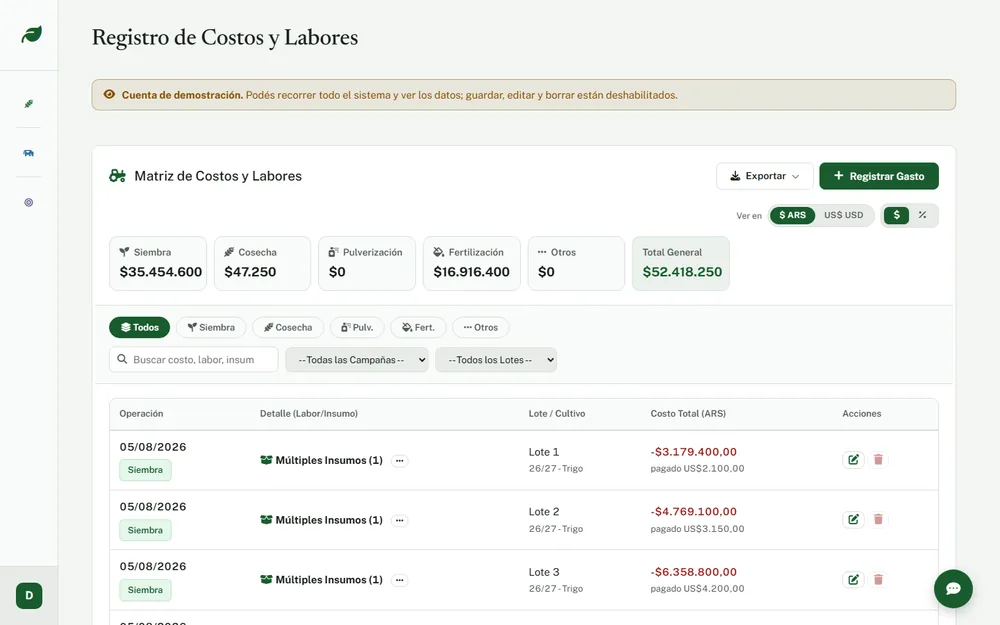
Task: Open the tractor/machinery icon in sidebar
Action: [29, 153]
